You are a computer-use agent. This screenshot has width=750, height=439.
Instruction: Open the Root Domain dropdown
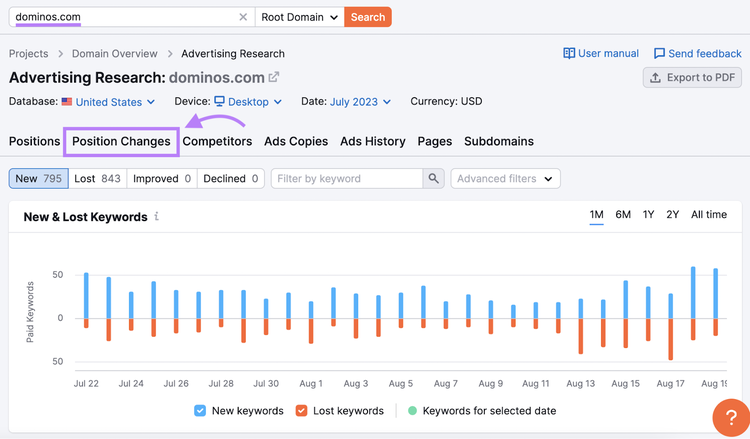[x=299, y=17]
